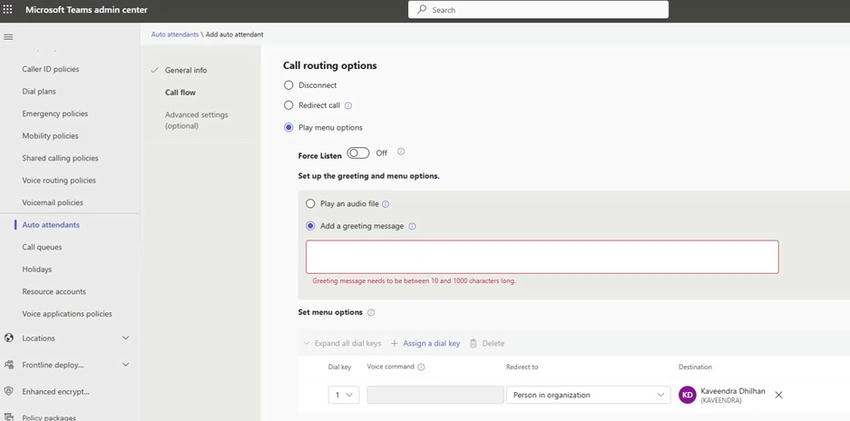Click the KD avatar of Kaveendra Dhilhan
This screenshot has height=421, width=850.
(687, 395)
